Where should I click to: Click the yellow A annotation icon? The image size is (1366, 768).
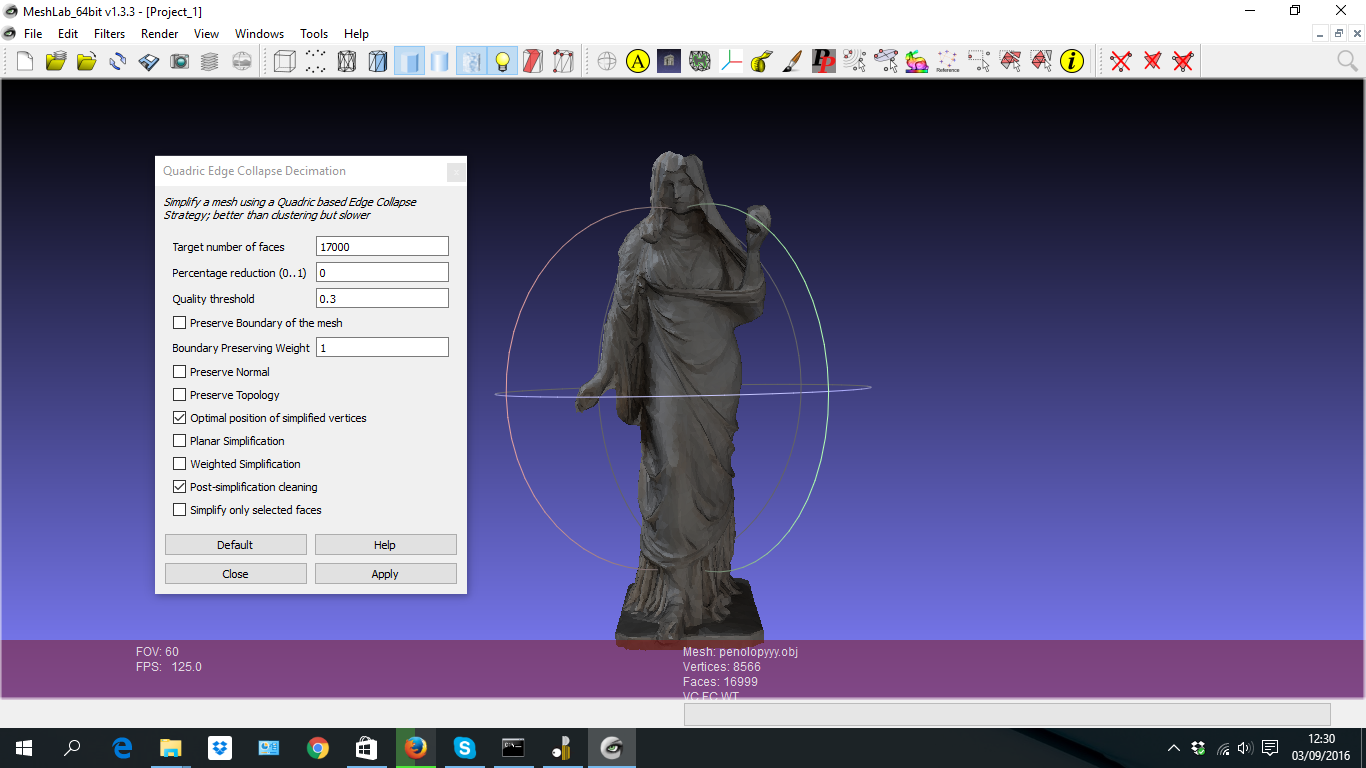637,62
